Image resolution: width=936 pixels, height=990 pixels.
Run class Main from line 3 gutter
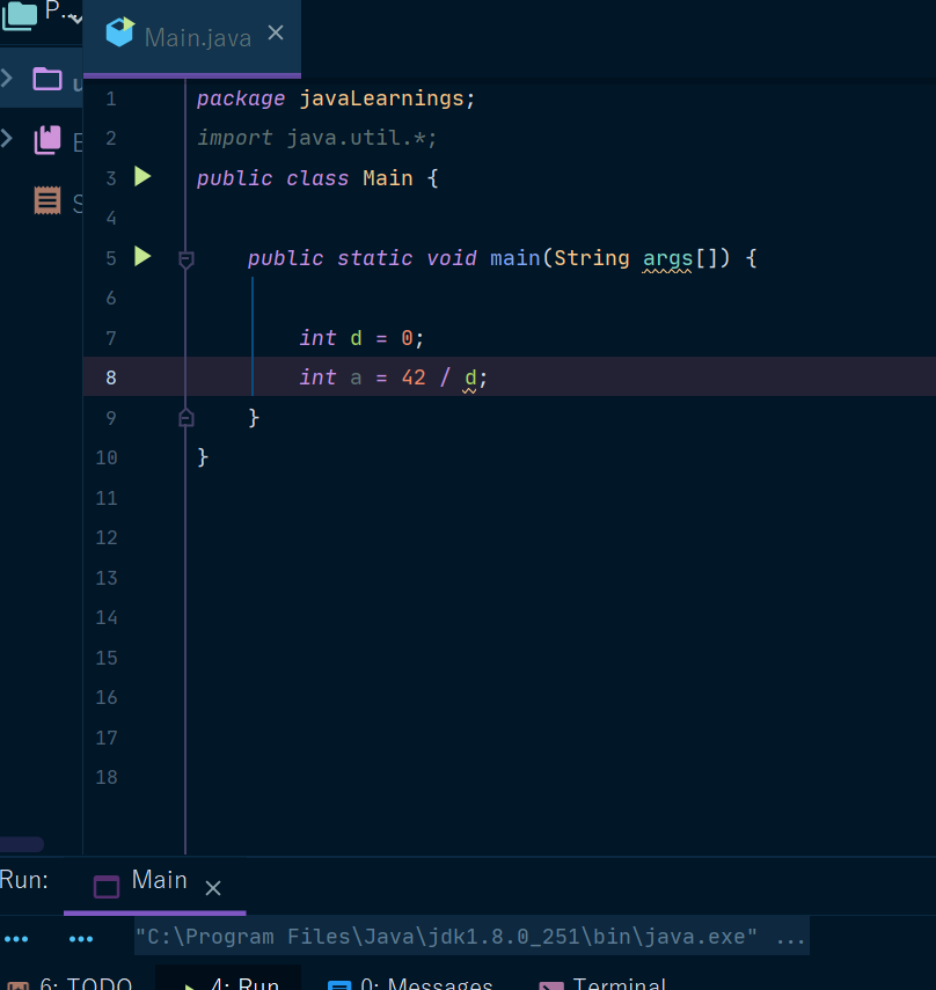pyautogui.click(x=143, y=177)
